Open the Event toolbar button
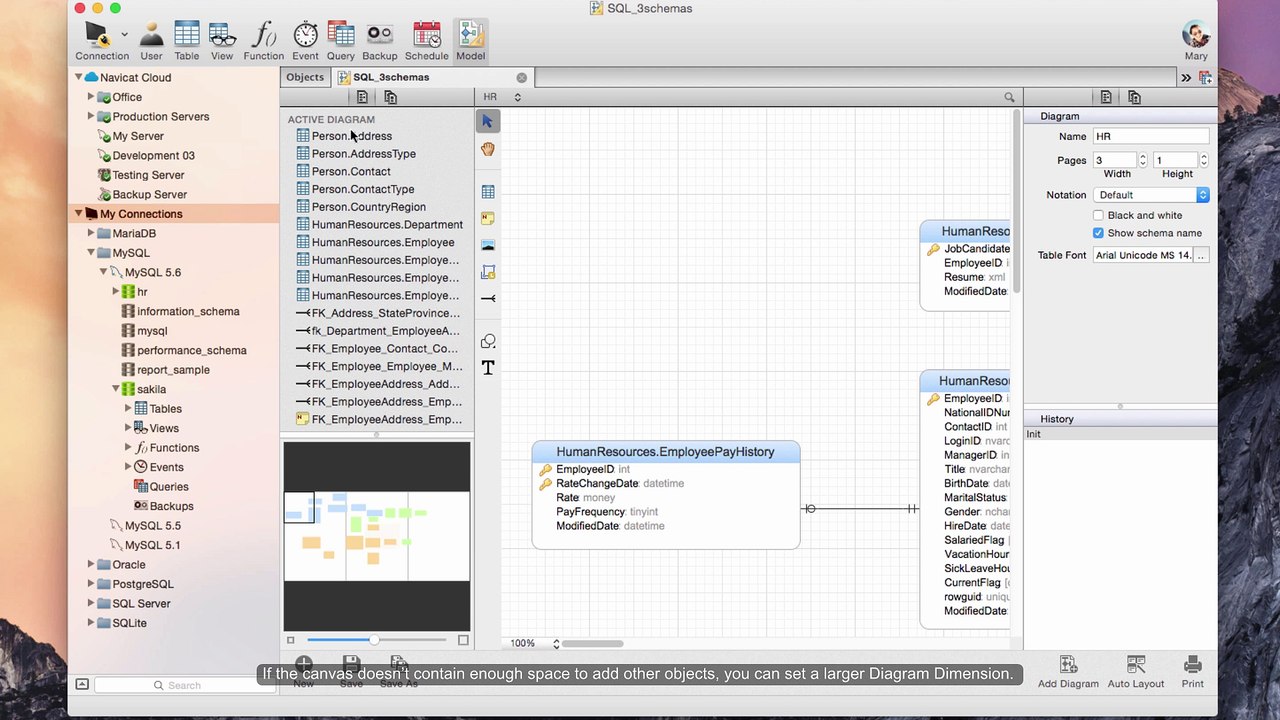Screen dimensions: 1280x720 (x=305, y=42)
